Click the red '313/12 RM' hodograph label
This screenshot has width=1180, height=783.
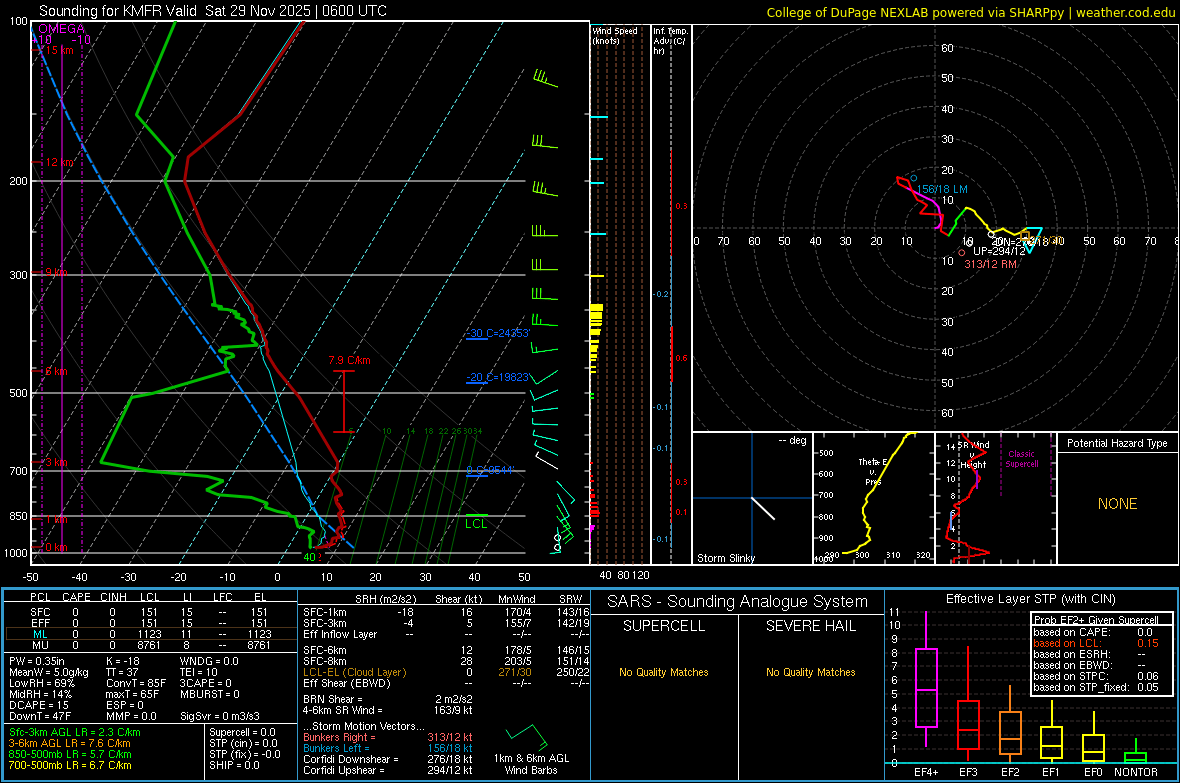point(990,264)
